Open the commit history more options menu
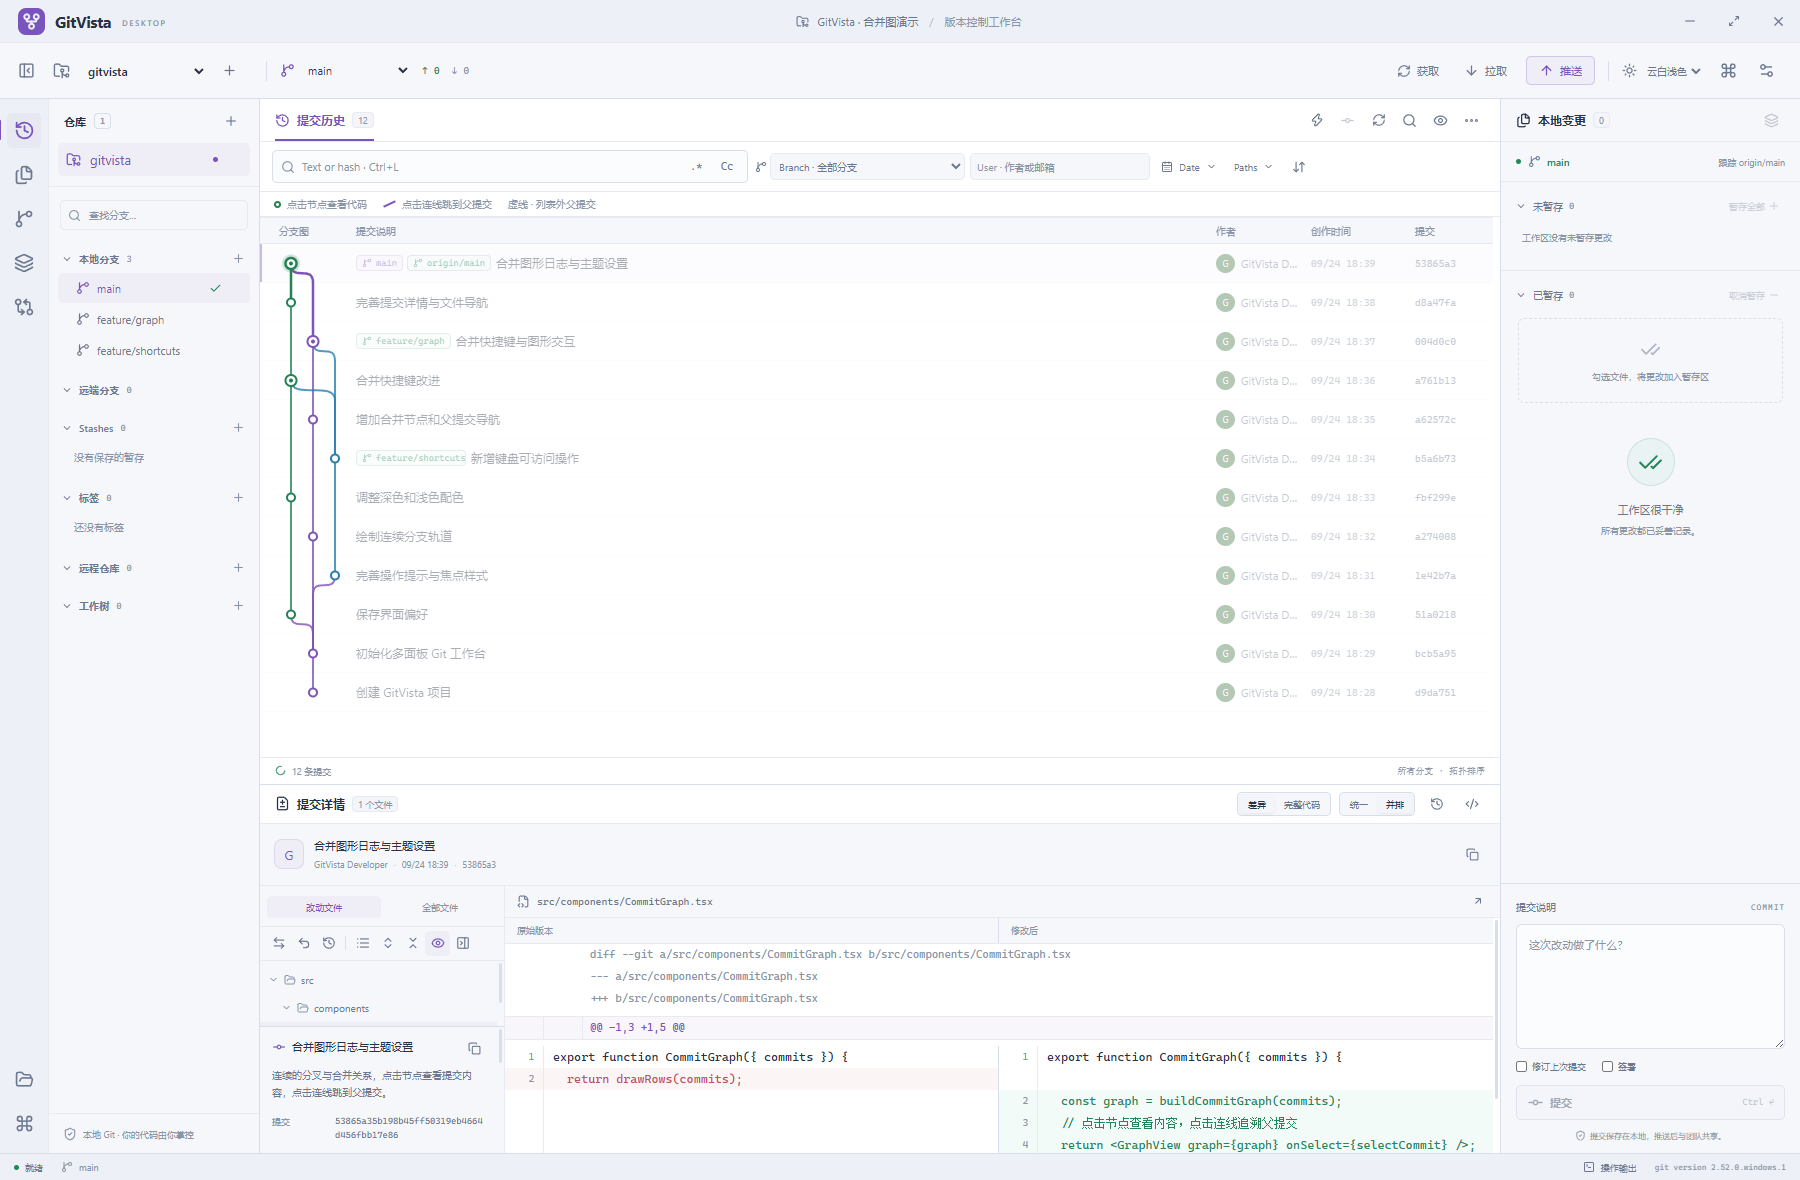The image size is (1800, 1180). point(1471,120)
